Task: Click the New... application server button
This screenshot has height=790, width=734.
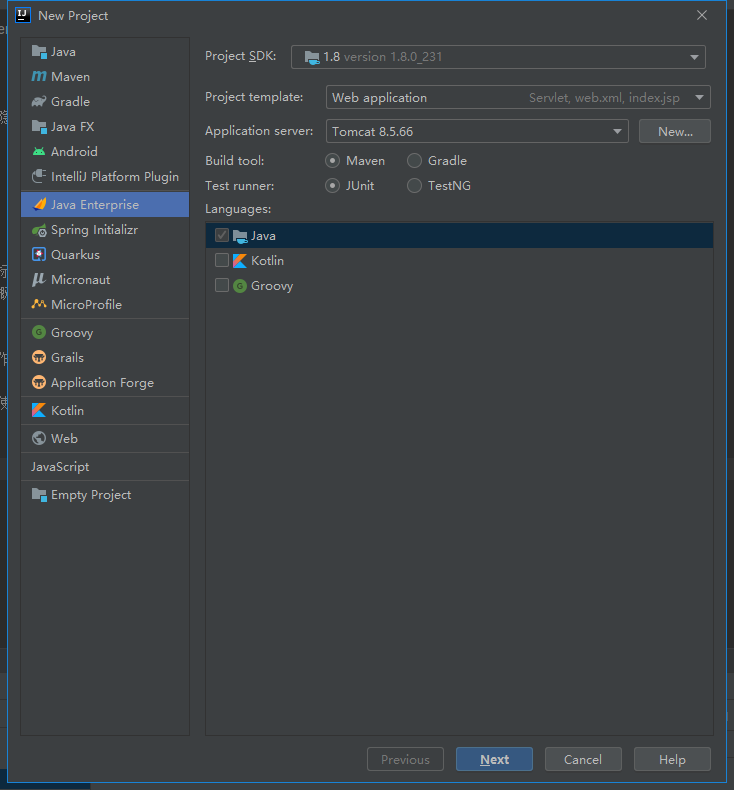Action: (675, 131)
